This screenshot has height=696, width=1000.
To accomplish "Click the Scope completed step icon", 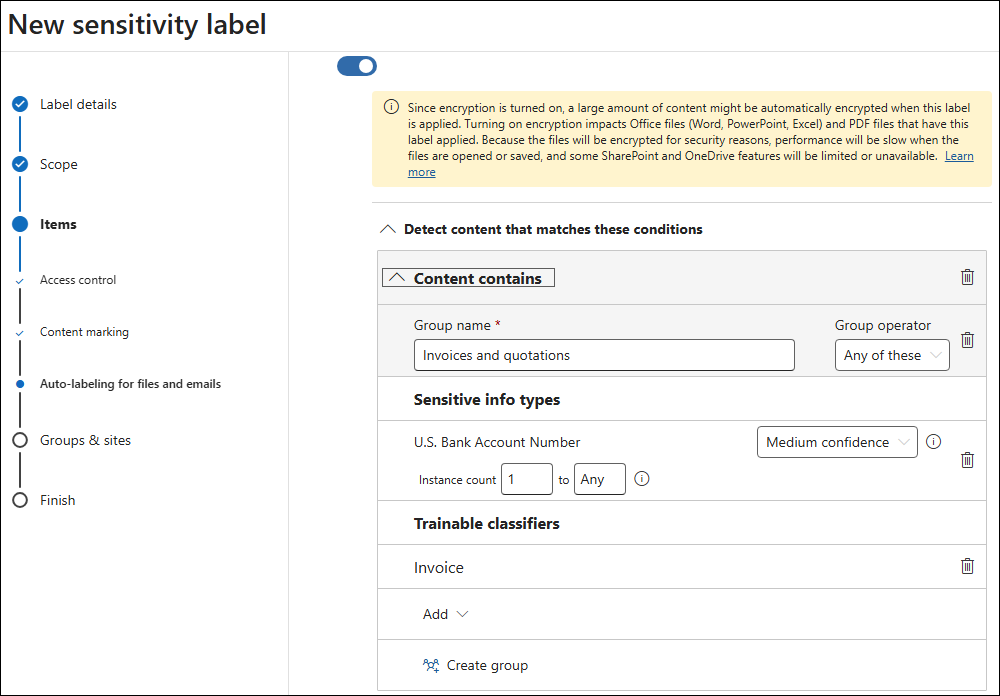I will (x=20, y=164).
